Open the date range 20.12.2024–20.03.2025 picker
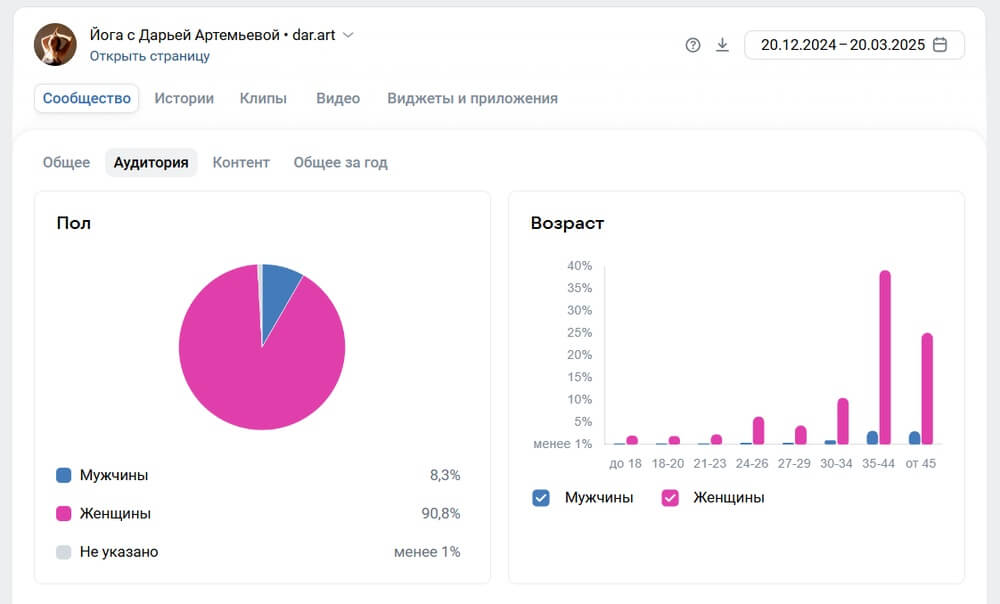Image resolution: width=1000 pixels, height=604 pixels. tap(854, 45)
